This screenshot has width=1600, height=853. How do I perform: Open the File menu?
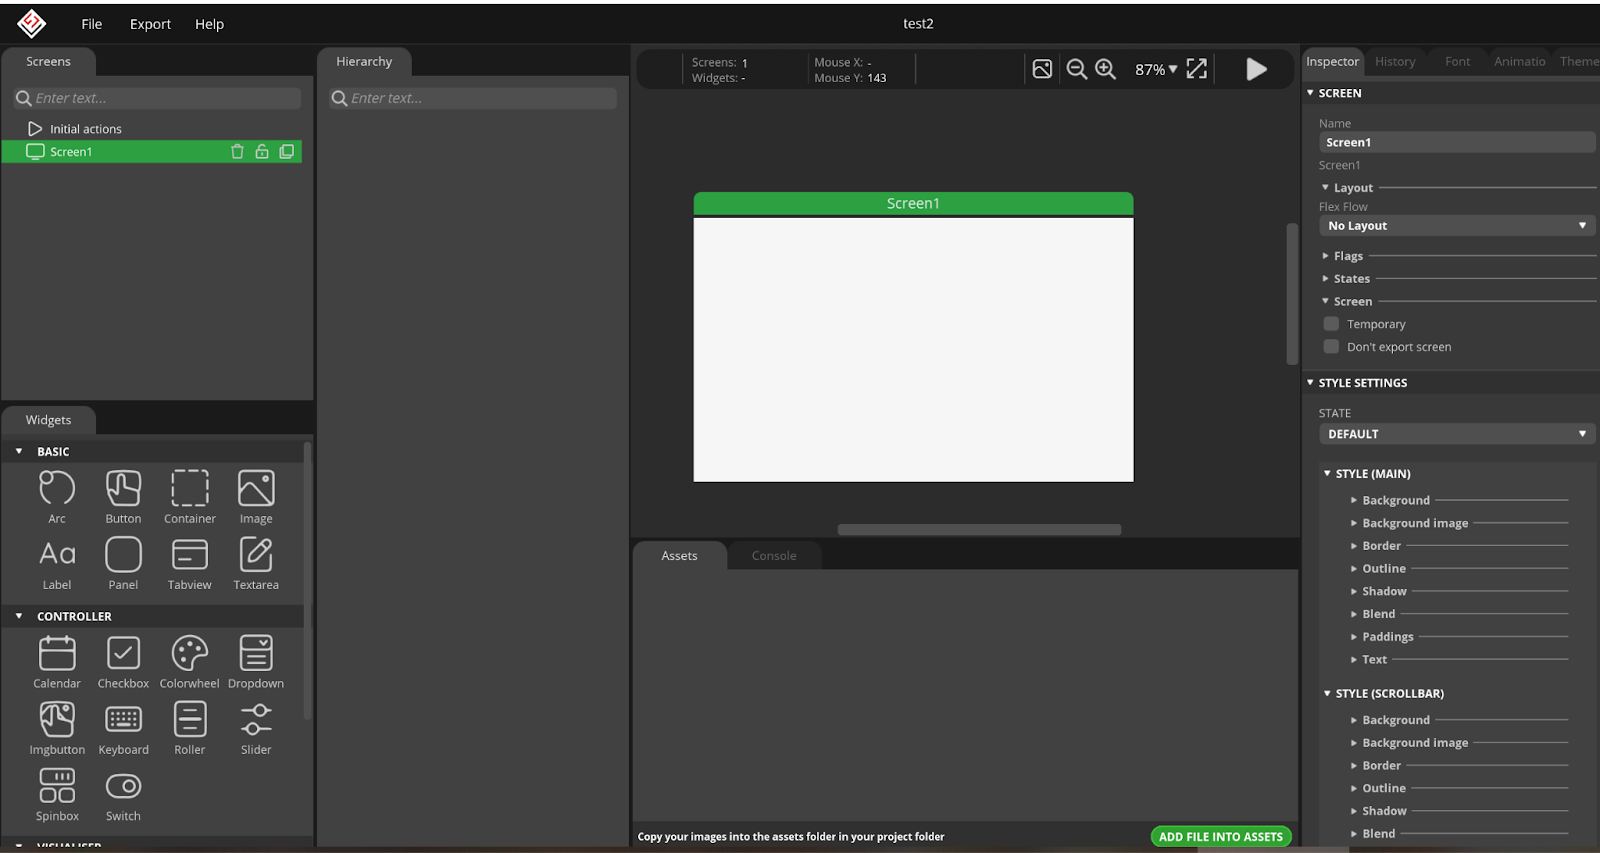tap(92, 24)
